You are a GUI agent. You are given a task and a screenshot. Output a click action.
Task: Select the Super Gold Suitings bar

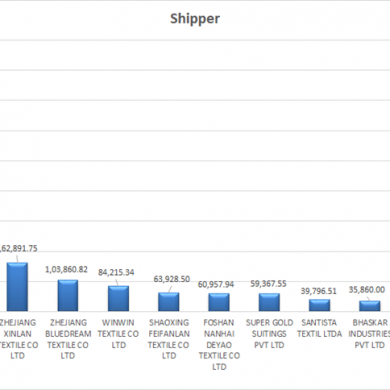coord(269,303)
